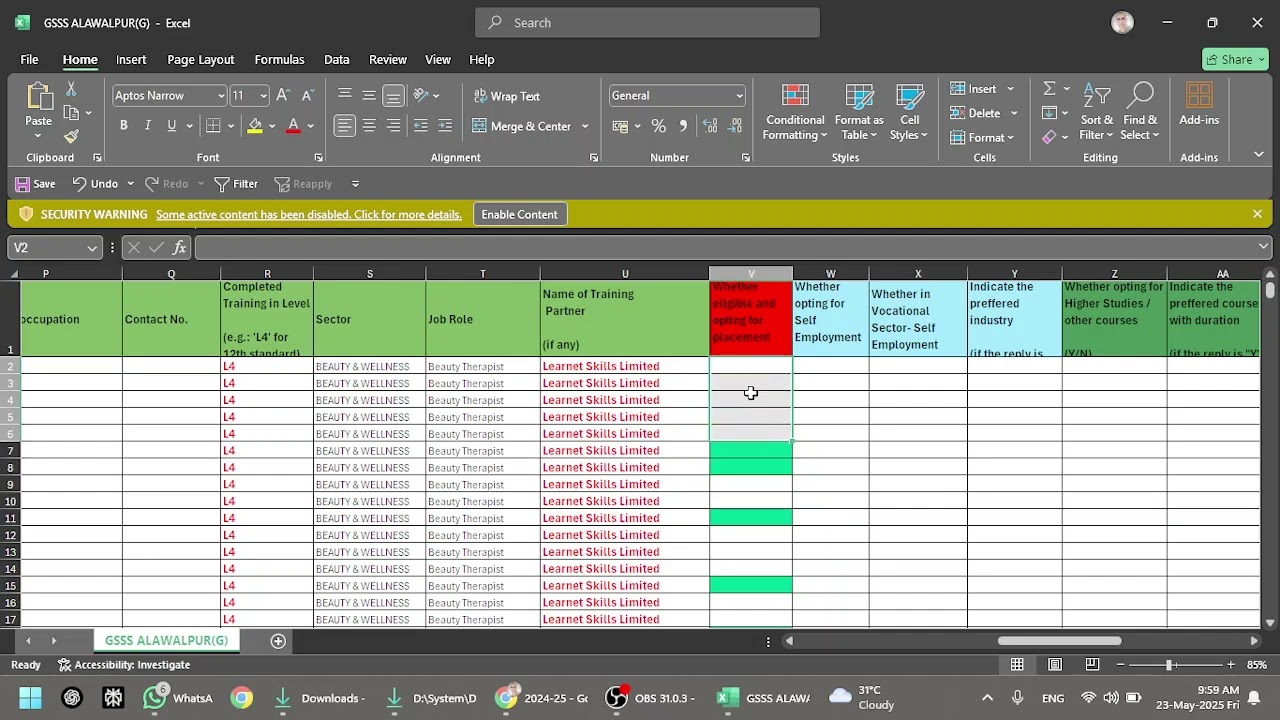The width and height of the screenshot is (1280, 720).
Task: Increase font size with larger A
Action: click(283, 95)
